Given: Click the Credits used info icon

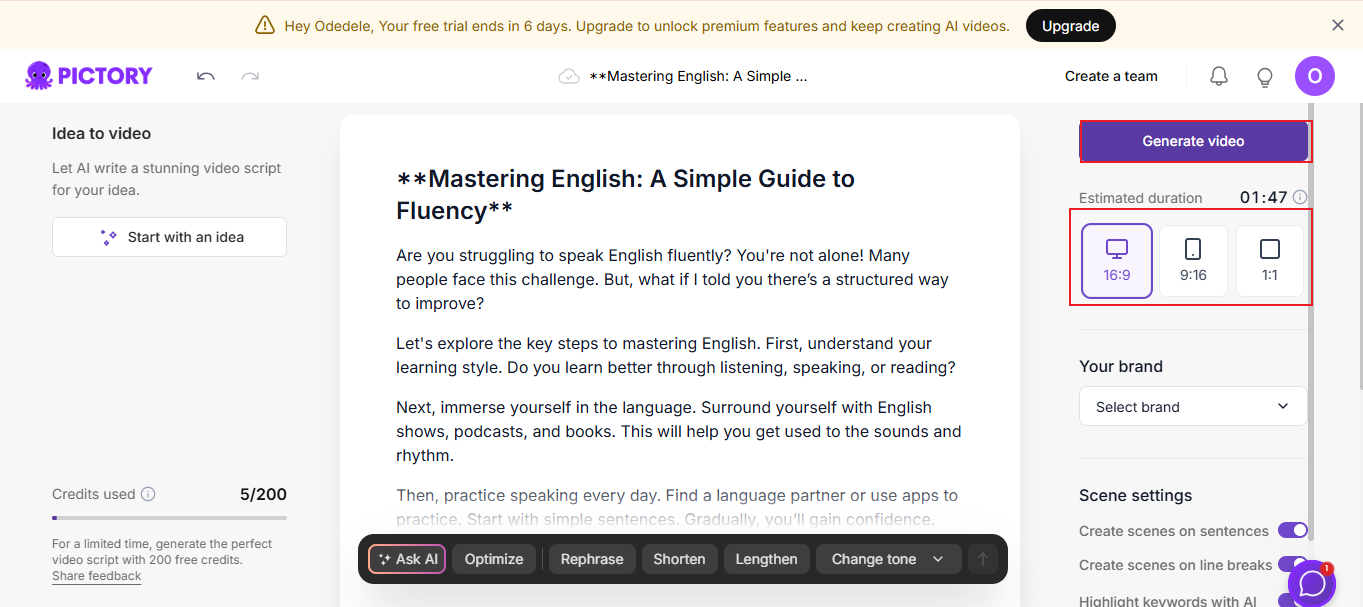Looking at the screenshot, I should (x=148, y=494).
